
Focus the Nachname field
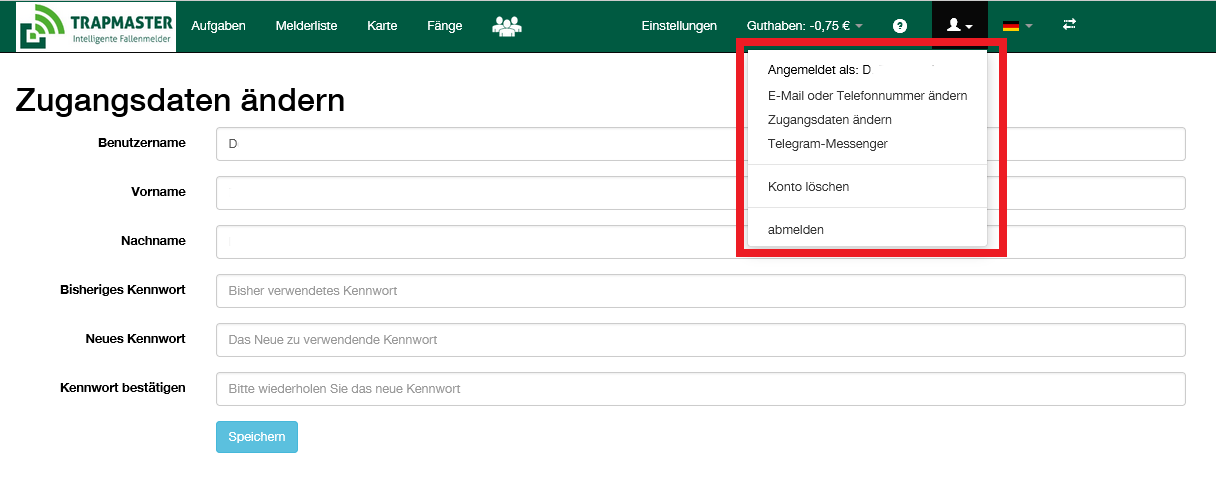[700, 242]
